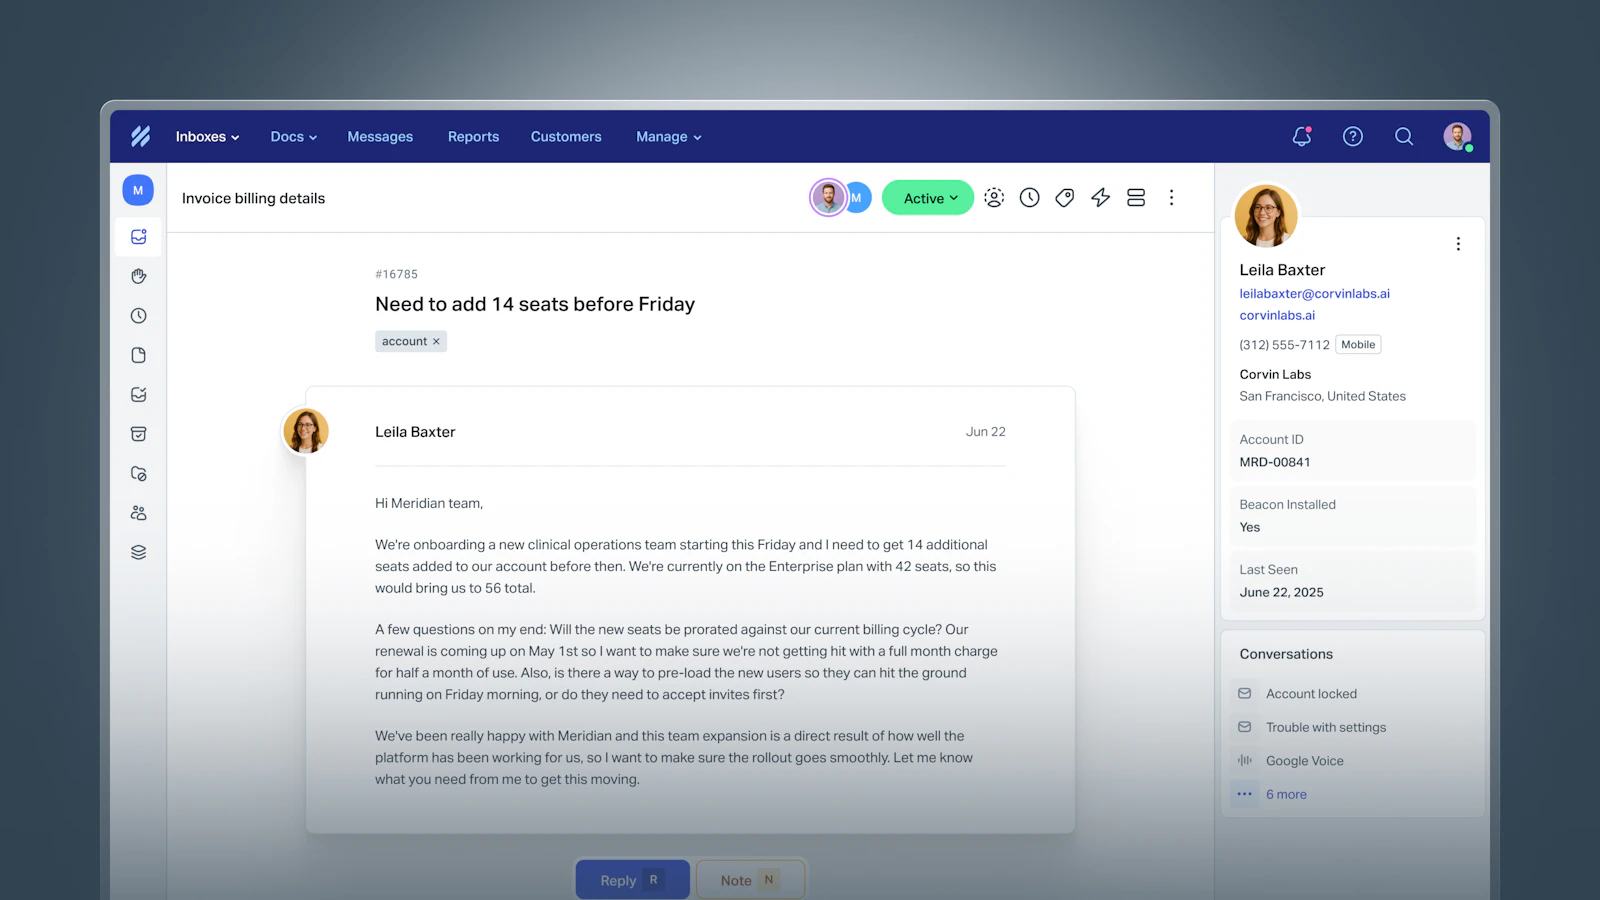Open the search magnifier icon

(1404, 136)
